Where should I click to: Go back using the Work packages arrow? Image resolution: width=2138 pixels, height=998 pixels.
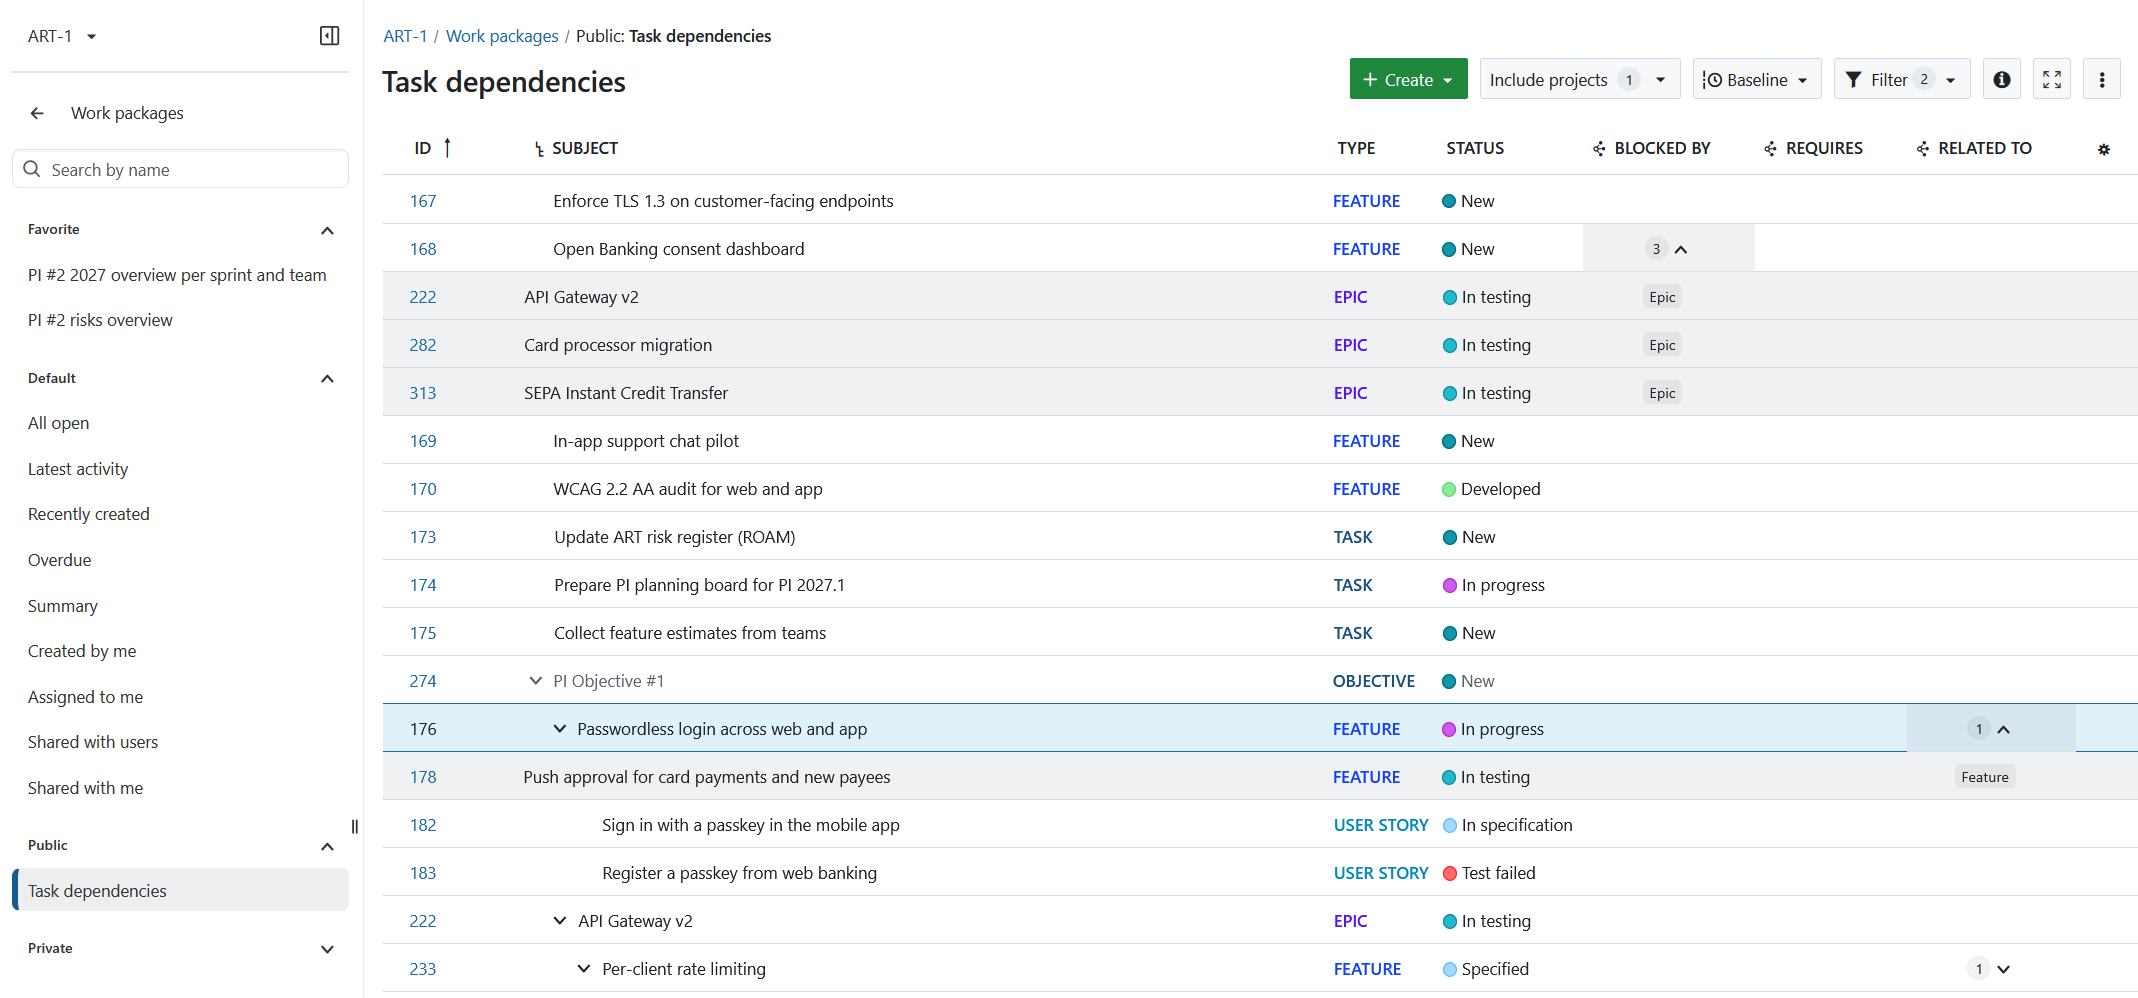coord(37,113)
